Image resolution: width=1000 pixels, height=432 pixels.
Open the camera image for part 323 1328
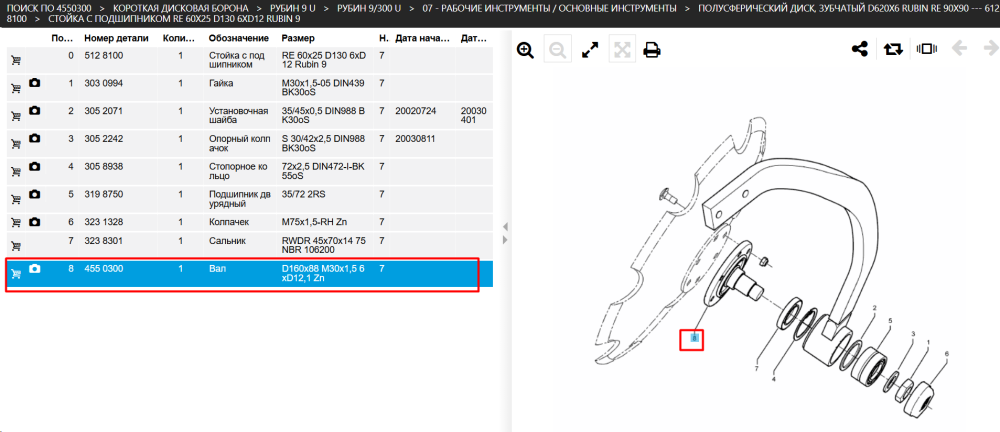click(35, 221)
